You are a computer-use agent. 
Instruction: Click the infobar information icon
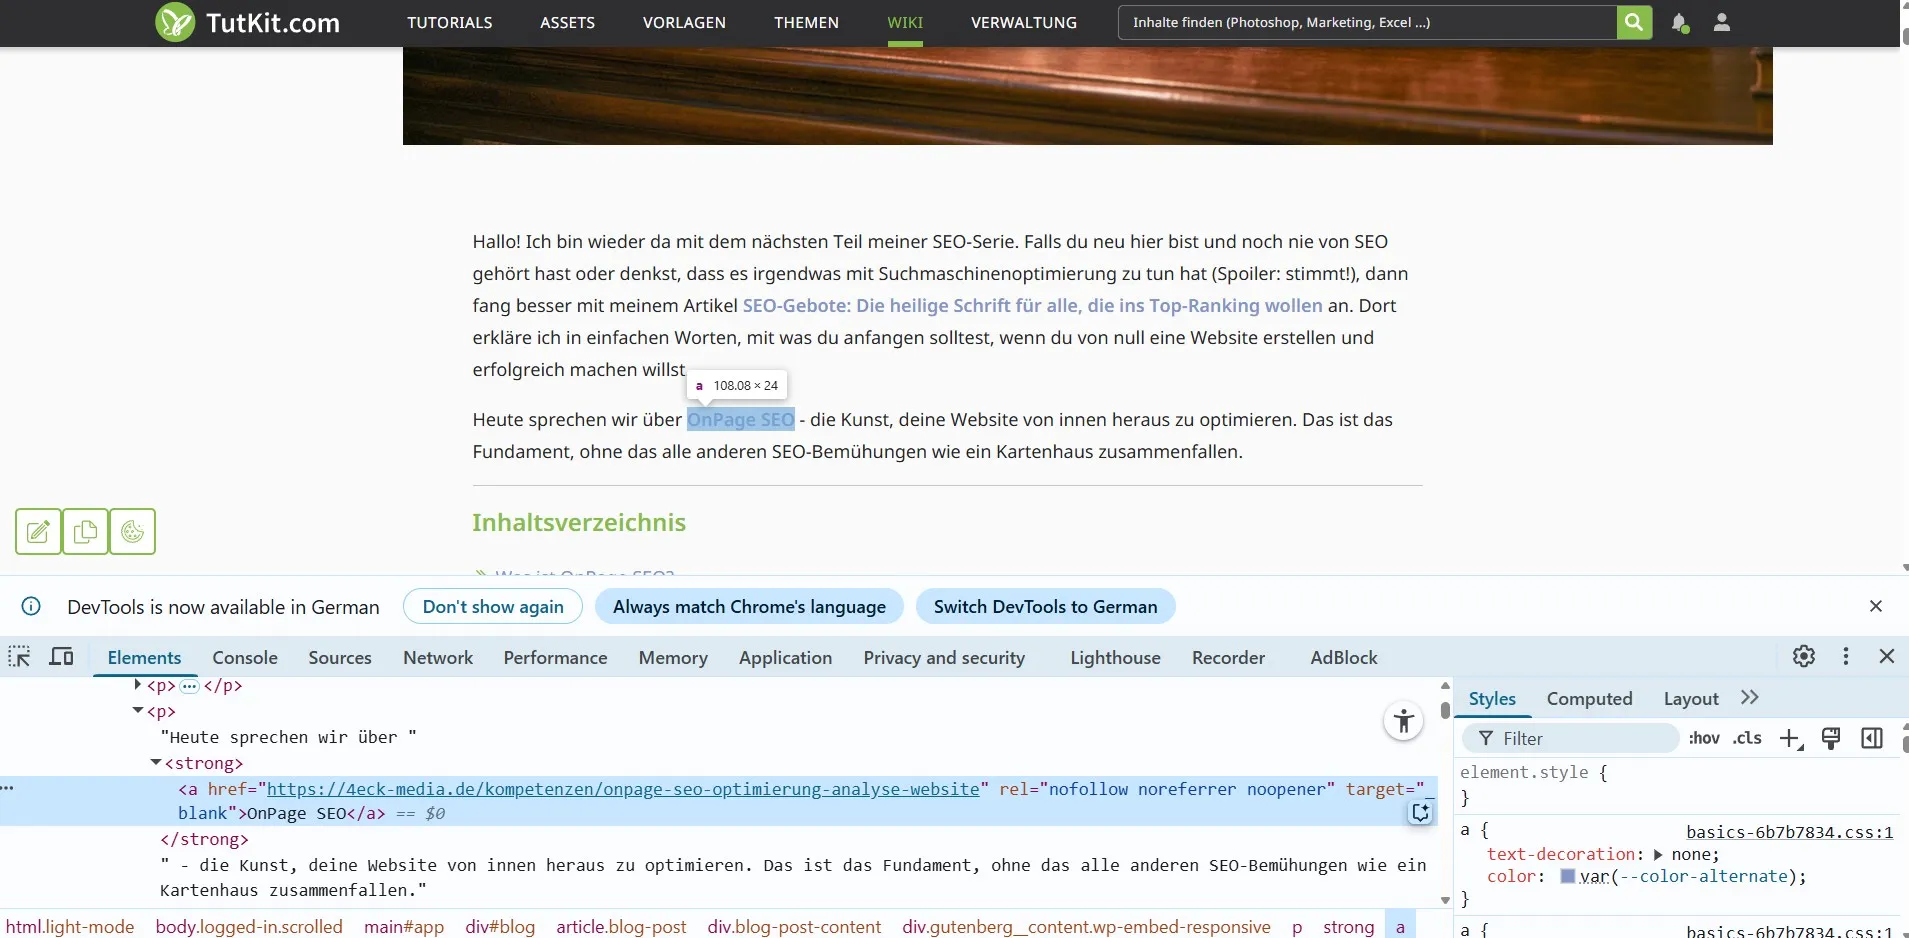(x=31, y=606)
